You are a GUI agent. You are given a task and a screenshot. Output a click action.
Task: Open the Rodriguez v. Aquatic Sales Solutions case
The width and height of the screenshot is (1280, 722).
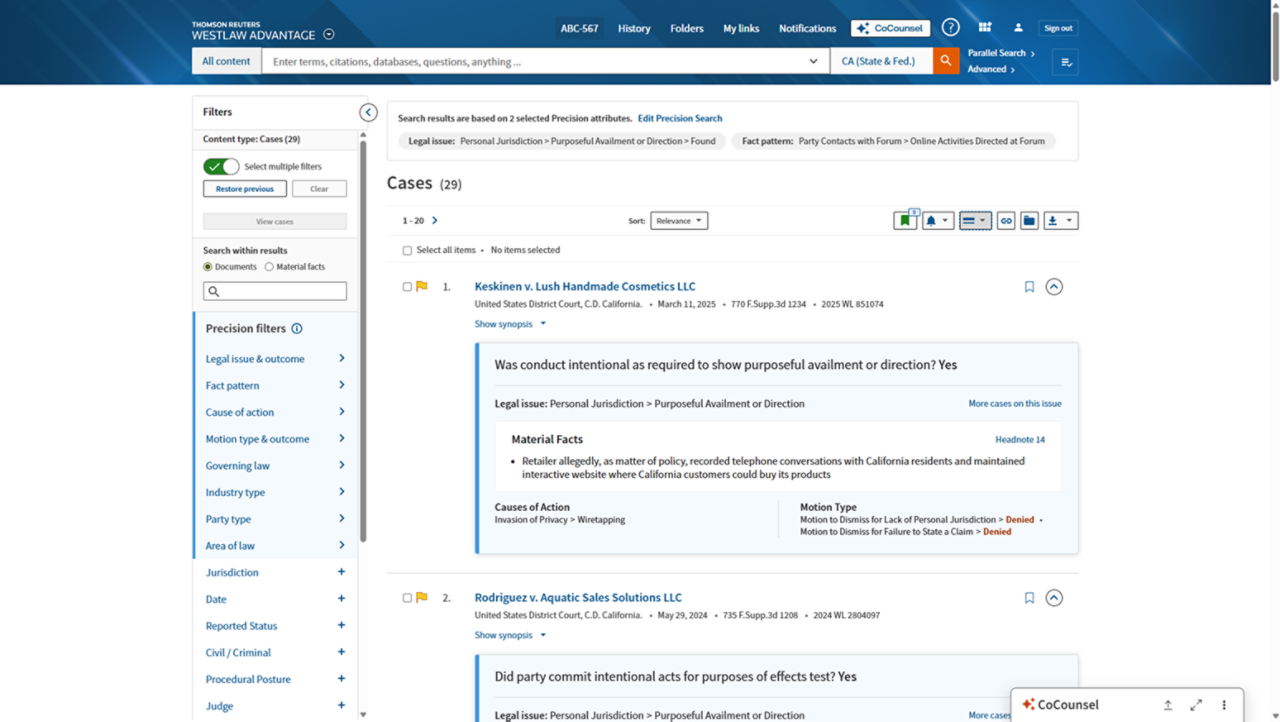pos(578,597)
